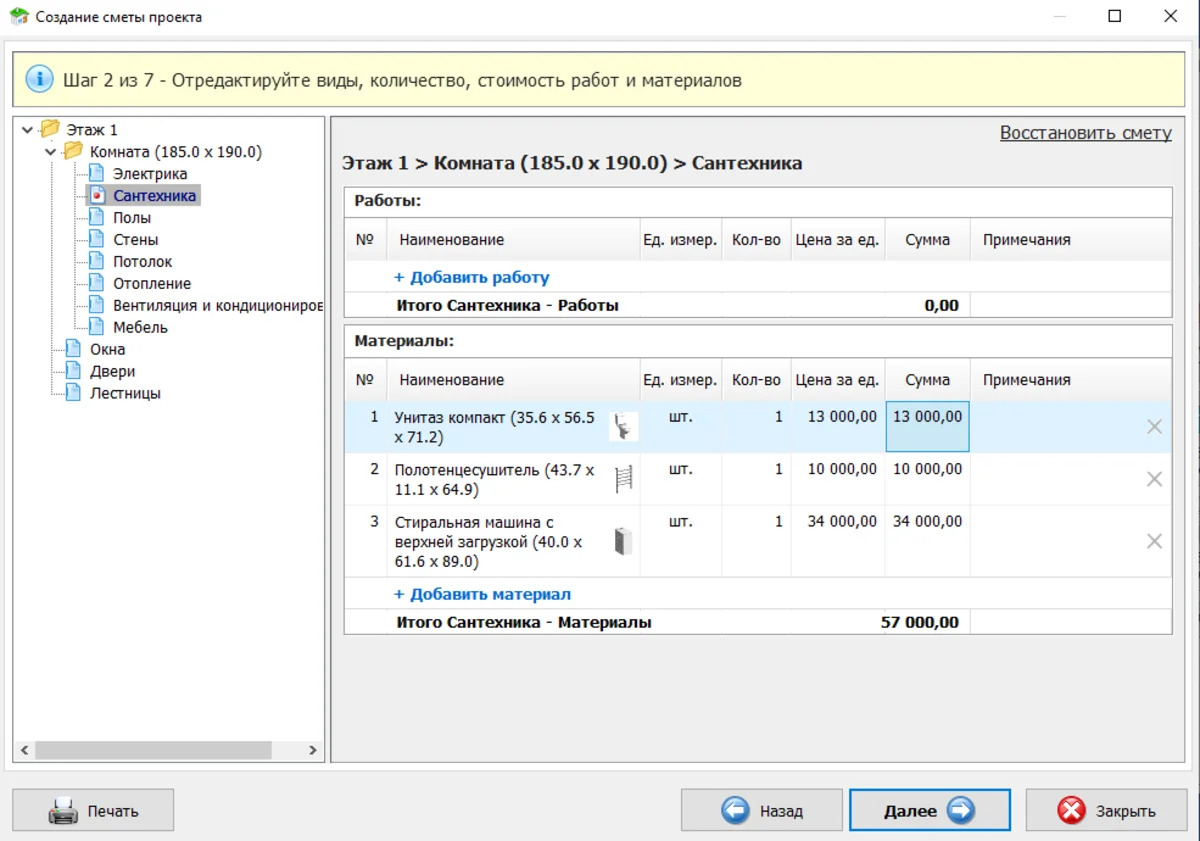Select the 13 000,00 sum cell
This screenshot has height=841, width=1200.
coord(927,426)
